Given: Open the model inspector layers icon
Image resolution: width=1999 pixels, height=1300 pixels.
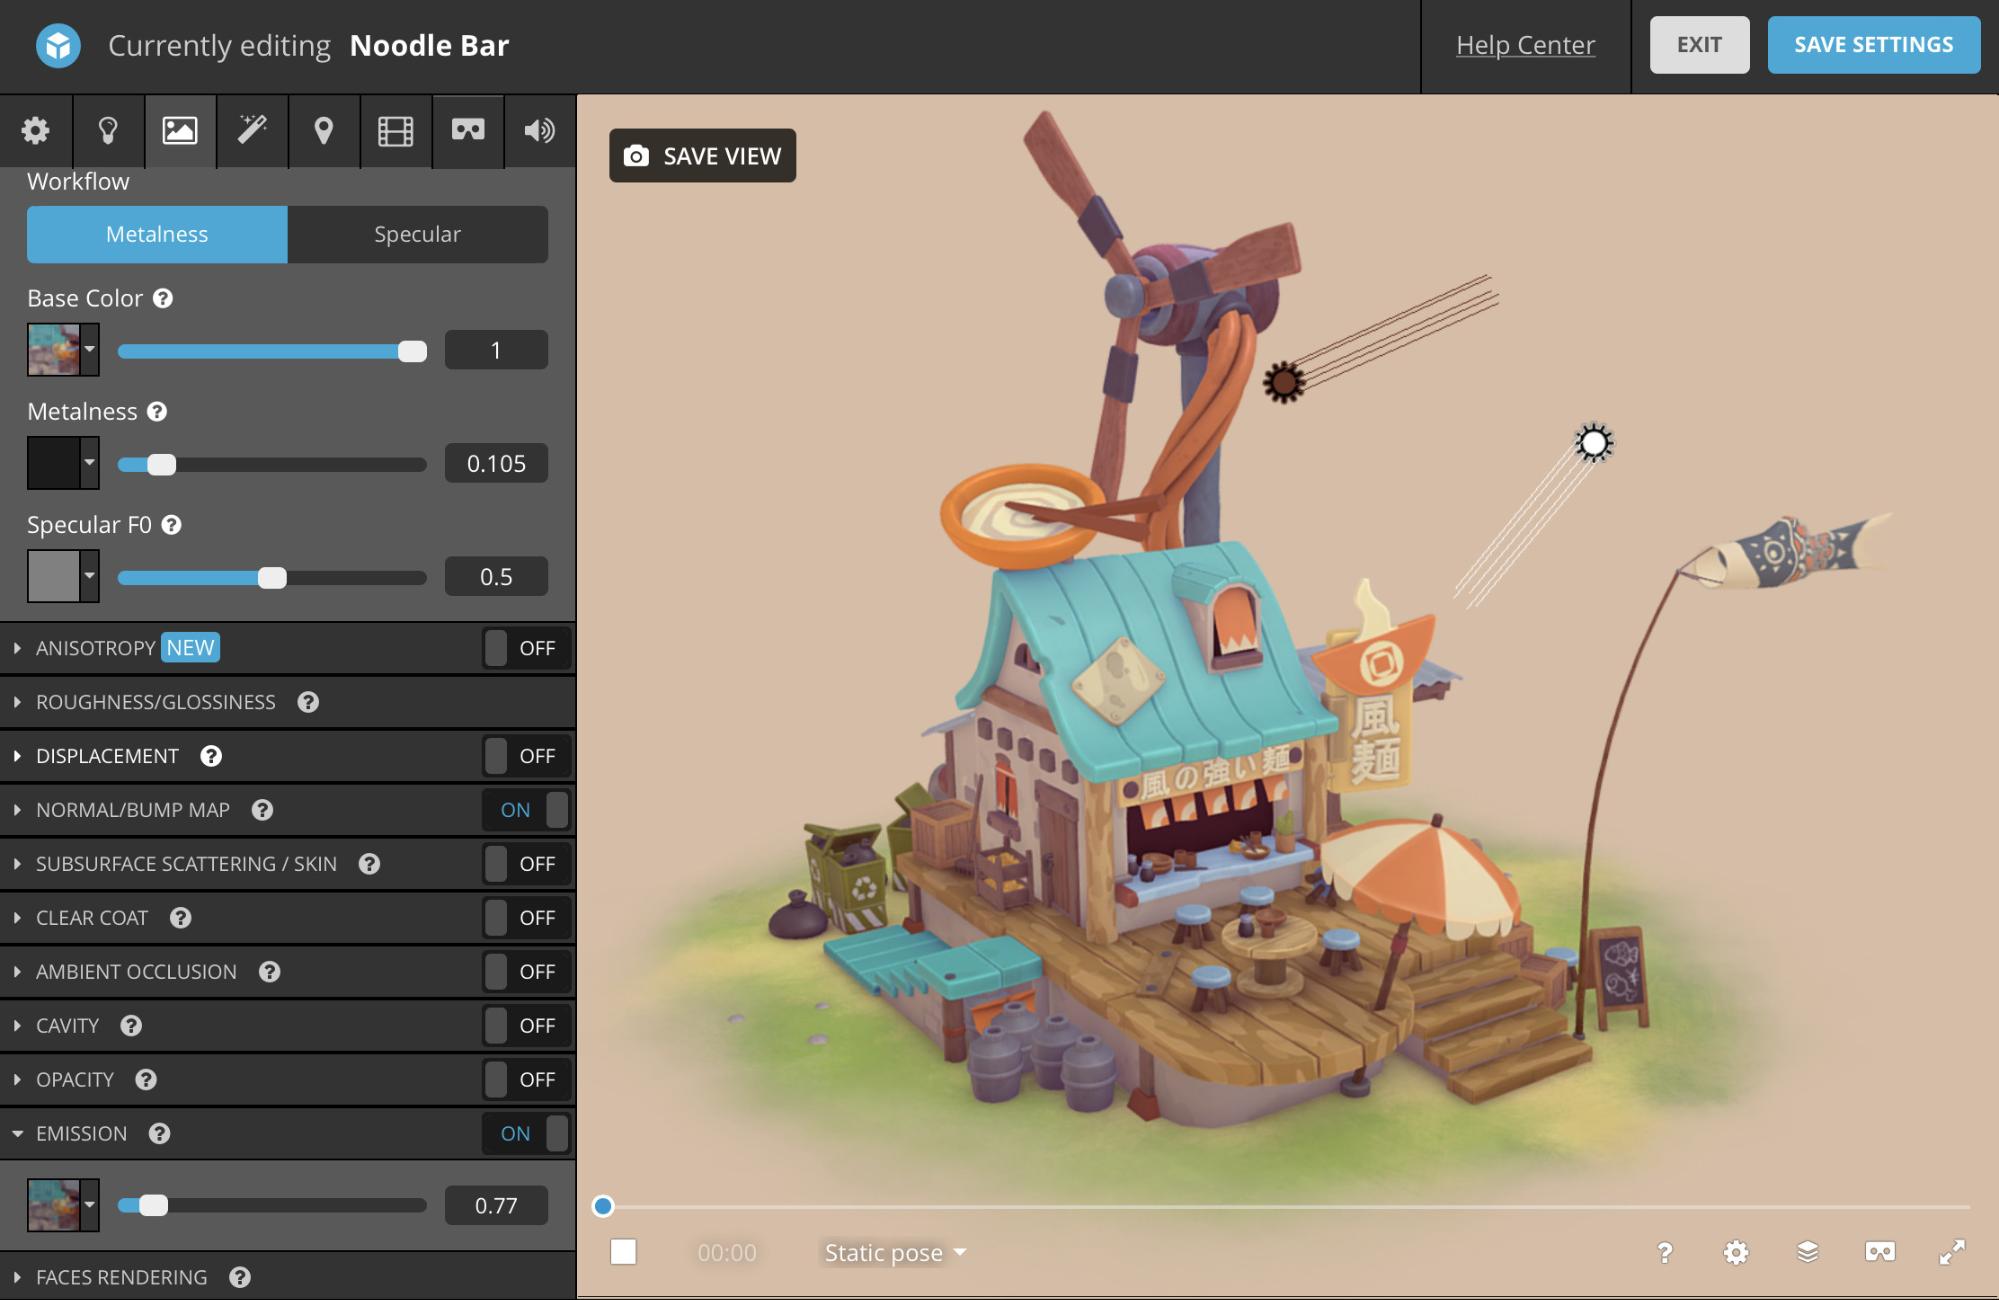Looking at the screenshot, I should [1807, 1252].
